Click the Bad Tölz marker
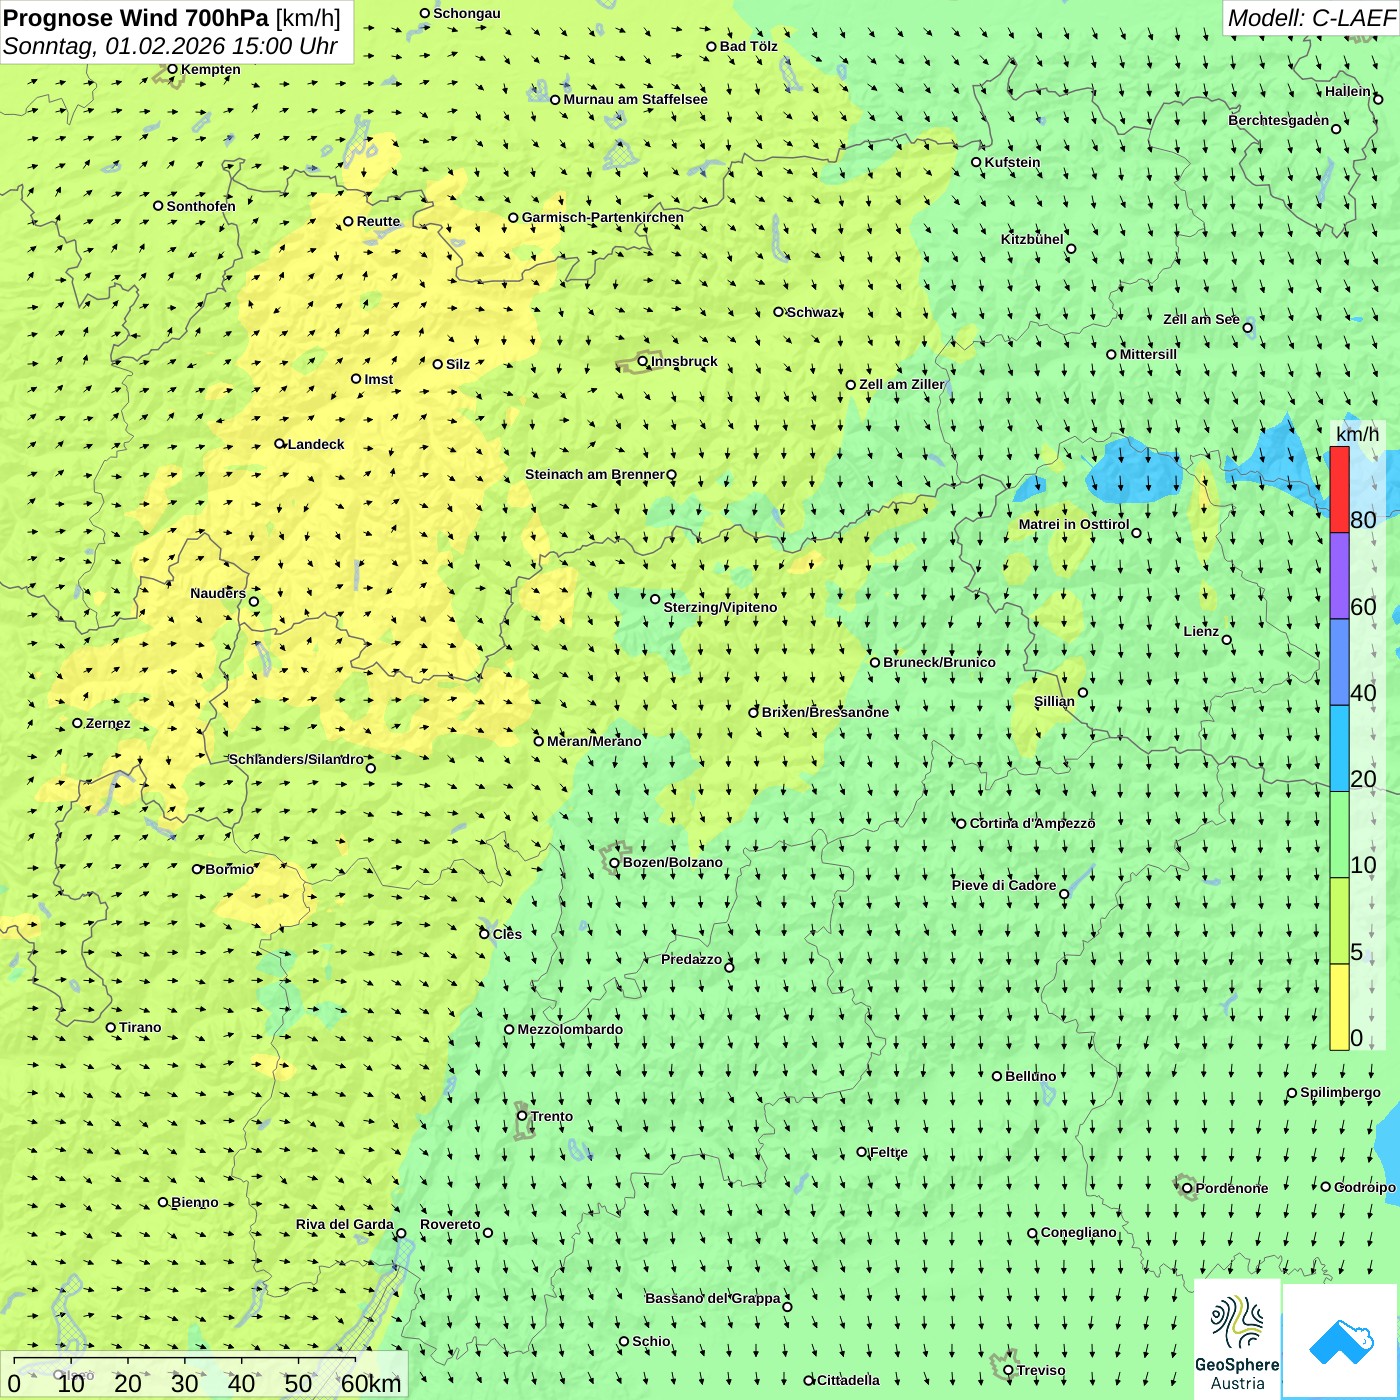This screenshot has height=1400, width=1400. (711, 46)
